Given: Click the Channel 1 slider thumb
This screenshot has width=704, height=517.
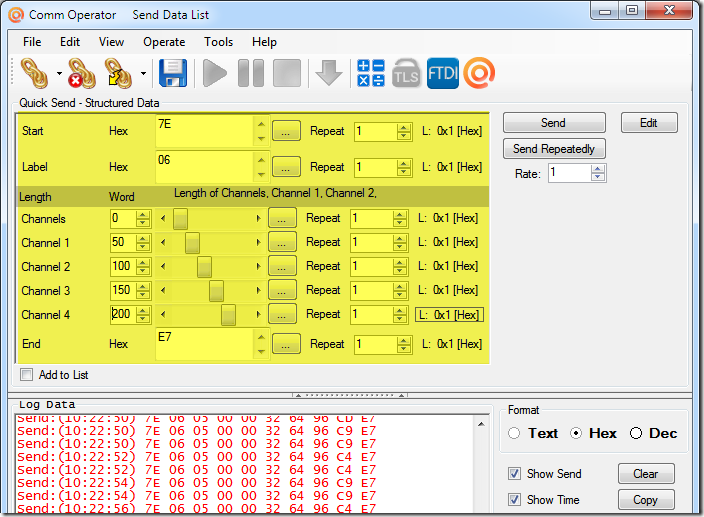Looking at the screenshot, I should click(192, 243).
